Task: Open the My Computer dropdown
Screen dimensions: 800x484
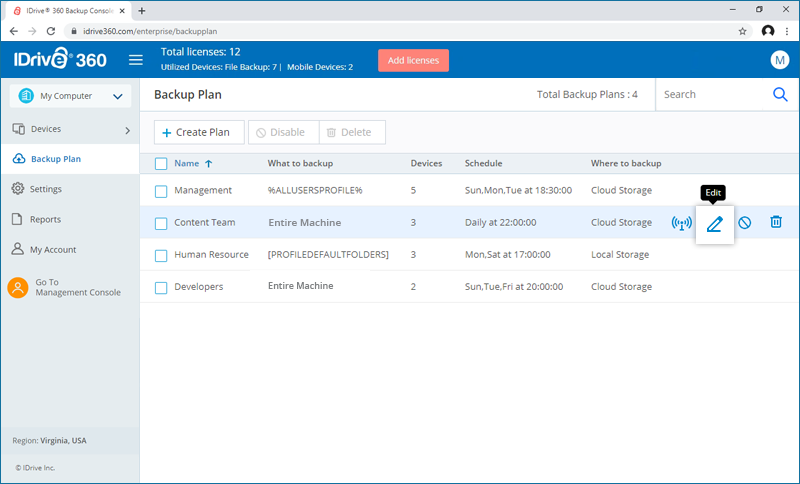Action: pyautogui.click(x=70, y=96)
